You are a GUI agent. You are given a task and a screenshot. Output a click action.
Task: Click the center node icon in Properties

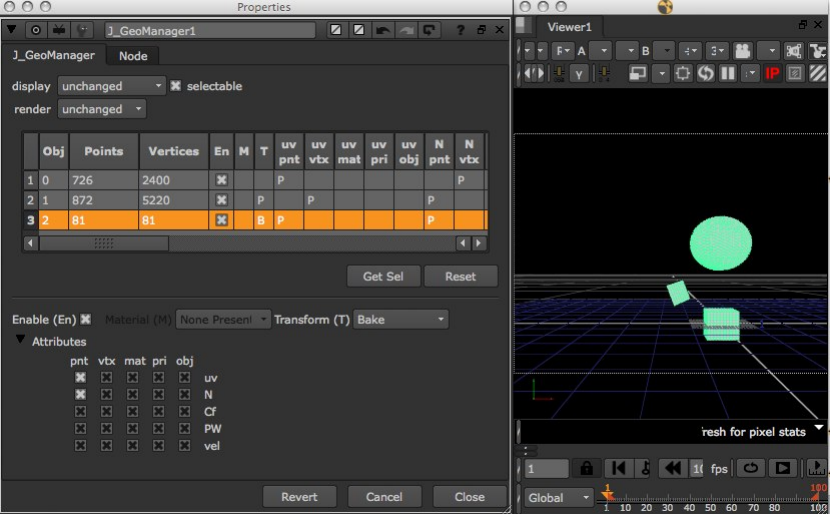36,30
